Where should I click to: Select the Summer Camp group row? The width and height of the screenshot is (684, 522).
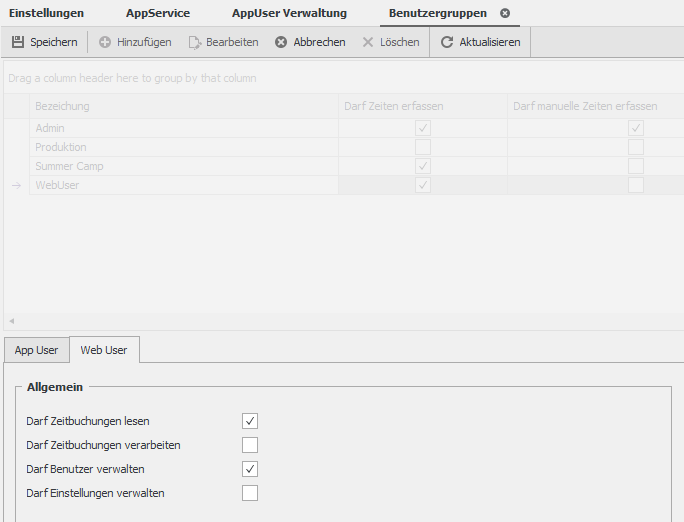tap(69, 166)
